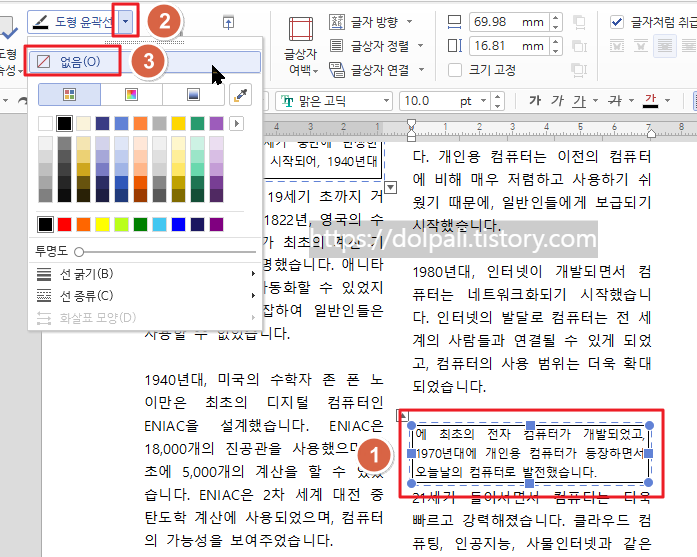
Task: Click the 글자 방향 text direction icon
Action: click(336, 21)
